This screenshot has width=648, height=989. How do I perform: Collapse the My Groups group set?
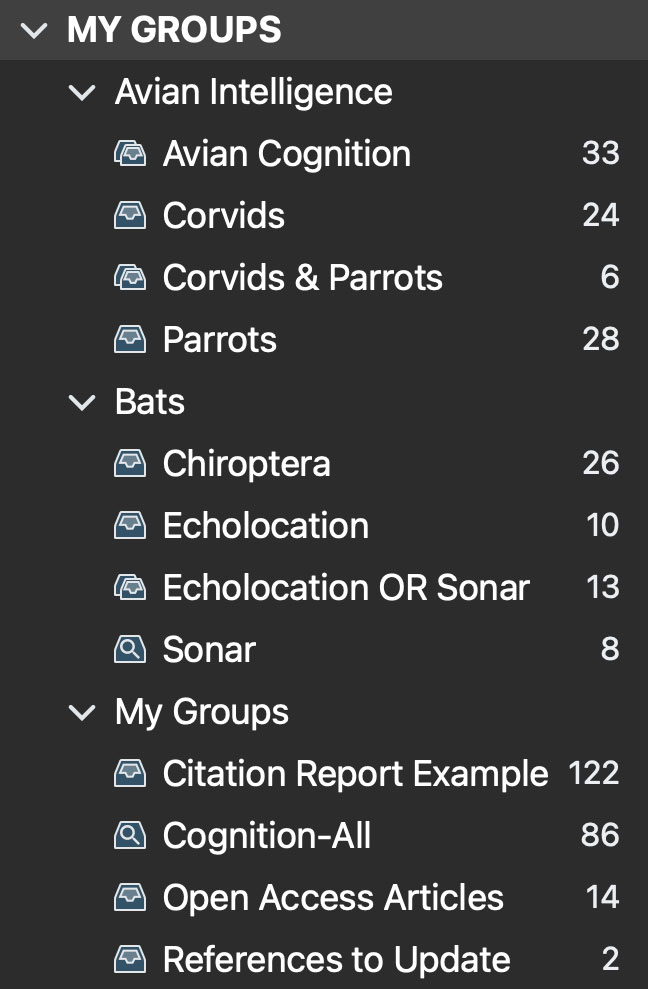81,713
